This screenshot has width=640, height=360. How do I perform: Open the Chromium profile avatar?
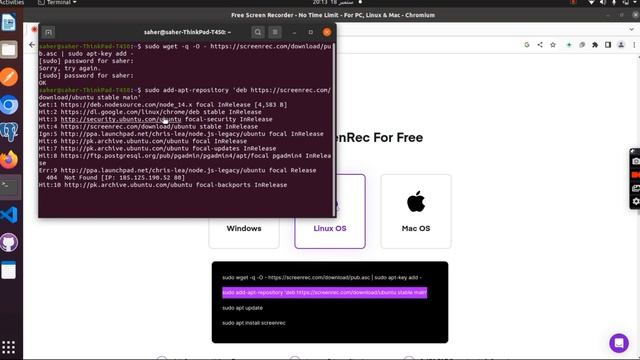pos(621,45)
